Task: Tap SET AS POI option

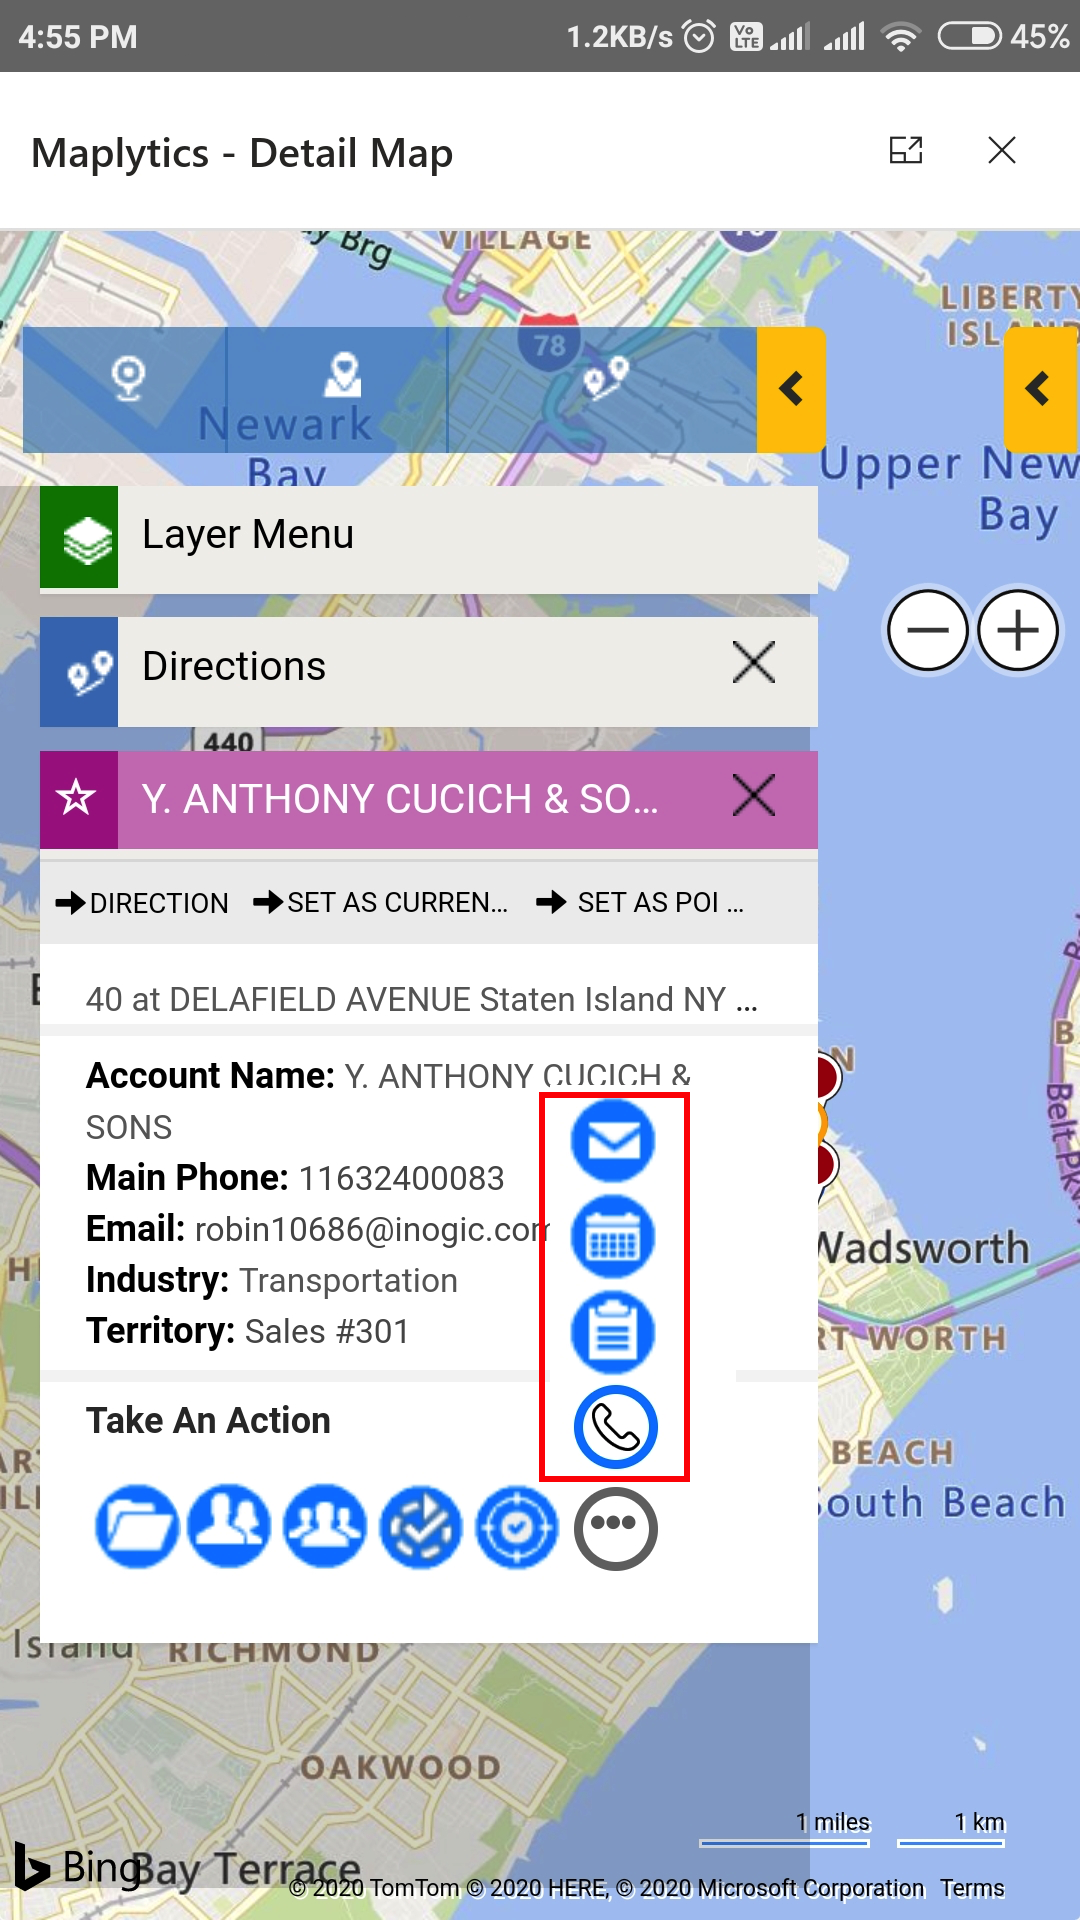Action: pos(640,902)
